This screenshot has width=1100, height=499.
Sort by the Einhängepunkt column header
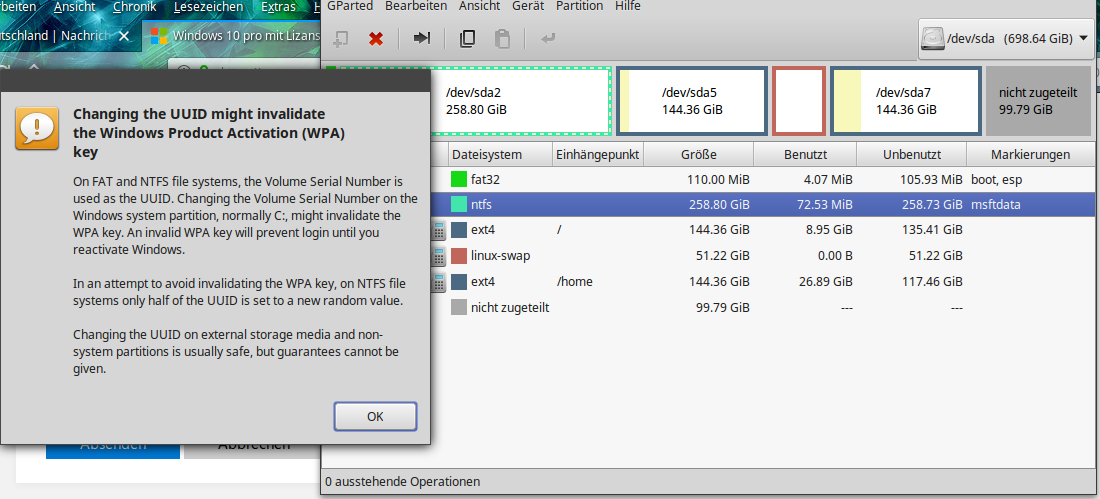click(598, 154)
